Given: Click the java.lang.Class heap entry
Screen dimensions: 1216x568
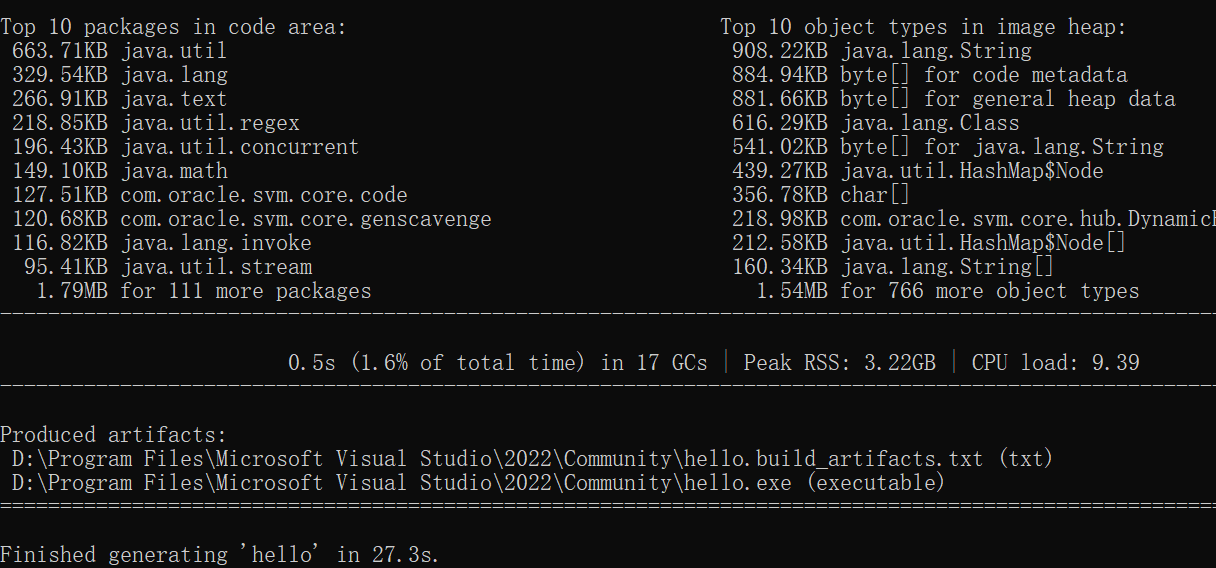Looking at the screenshot, I should tap(929, 123).
